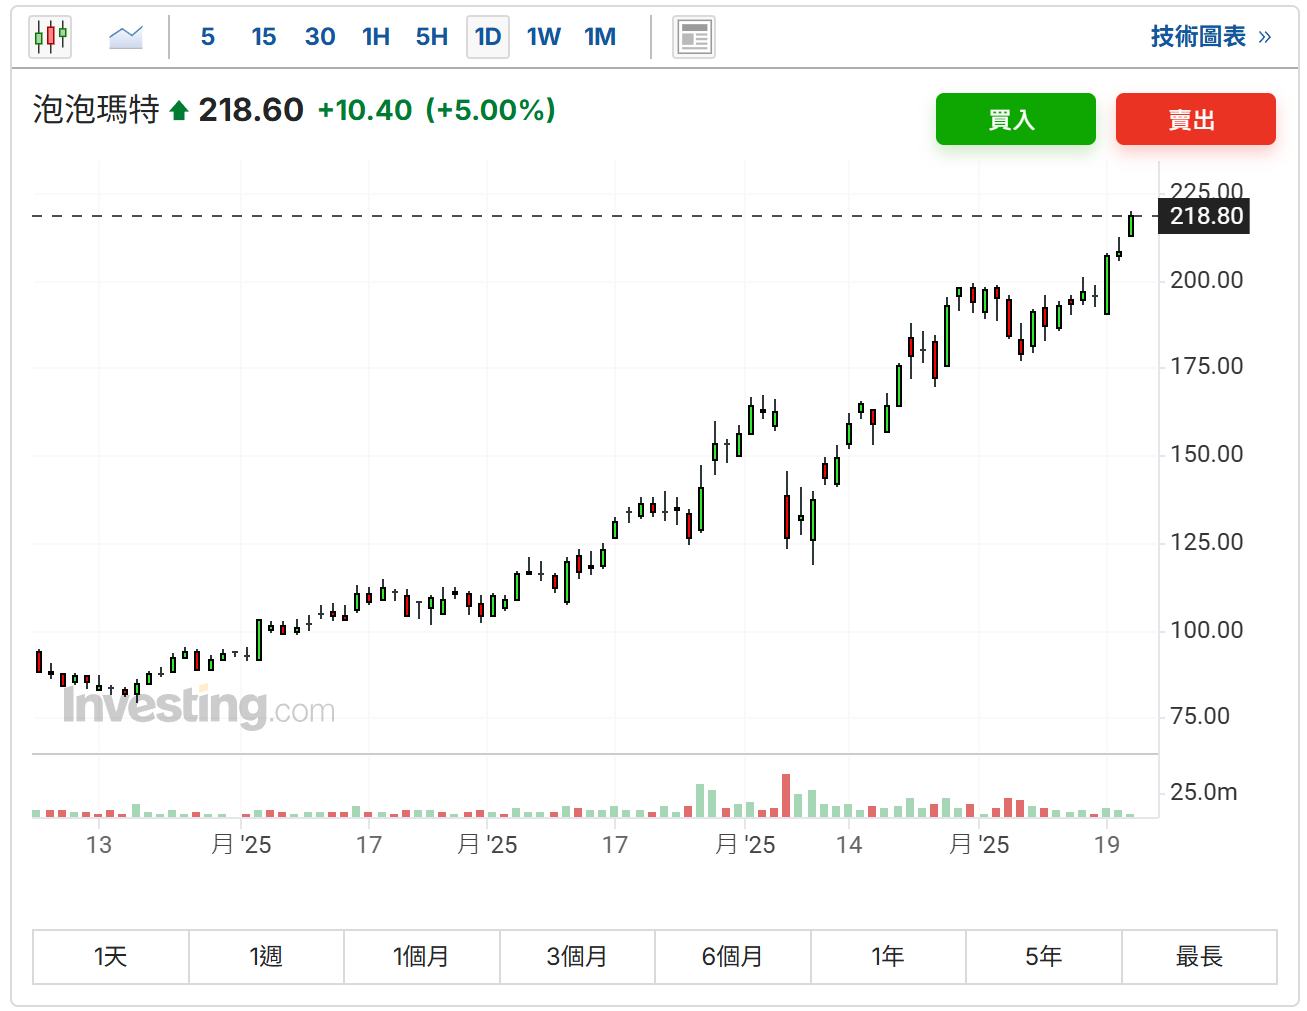Choose the 1週 time range

266,957
